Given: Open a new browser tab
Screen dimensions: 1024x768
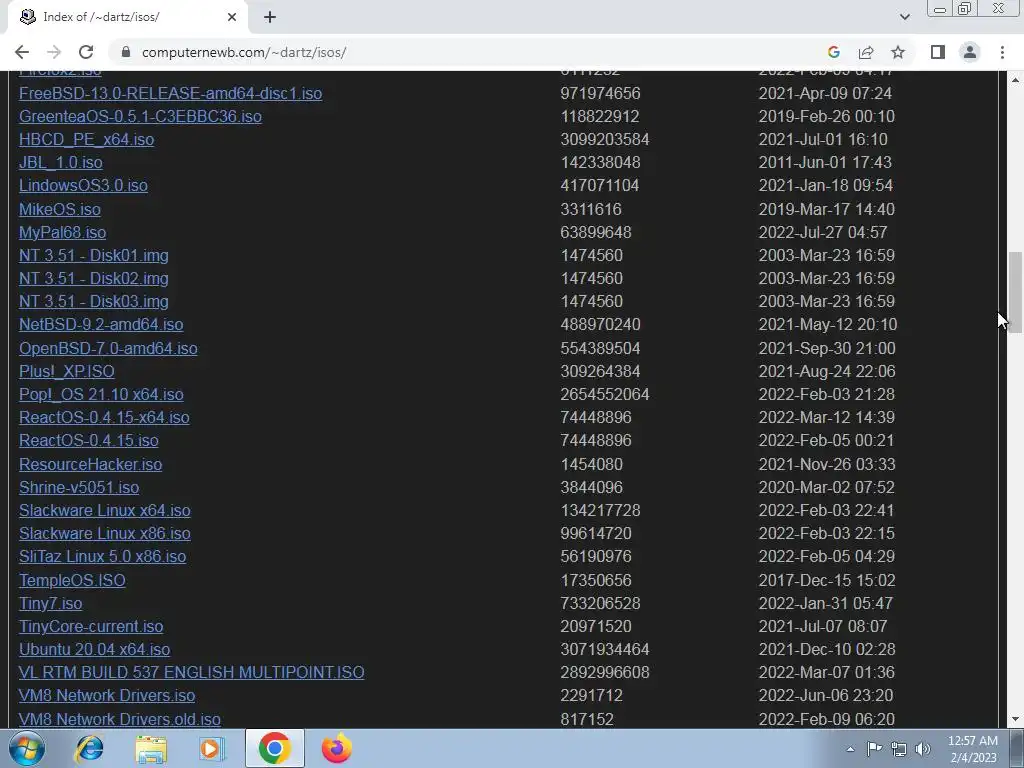Looking at the screenshot, I should (x=270, y=17).
